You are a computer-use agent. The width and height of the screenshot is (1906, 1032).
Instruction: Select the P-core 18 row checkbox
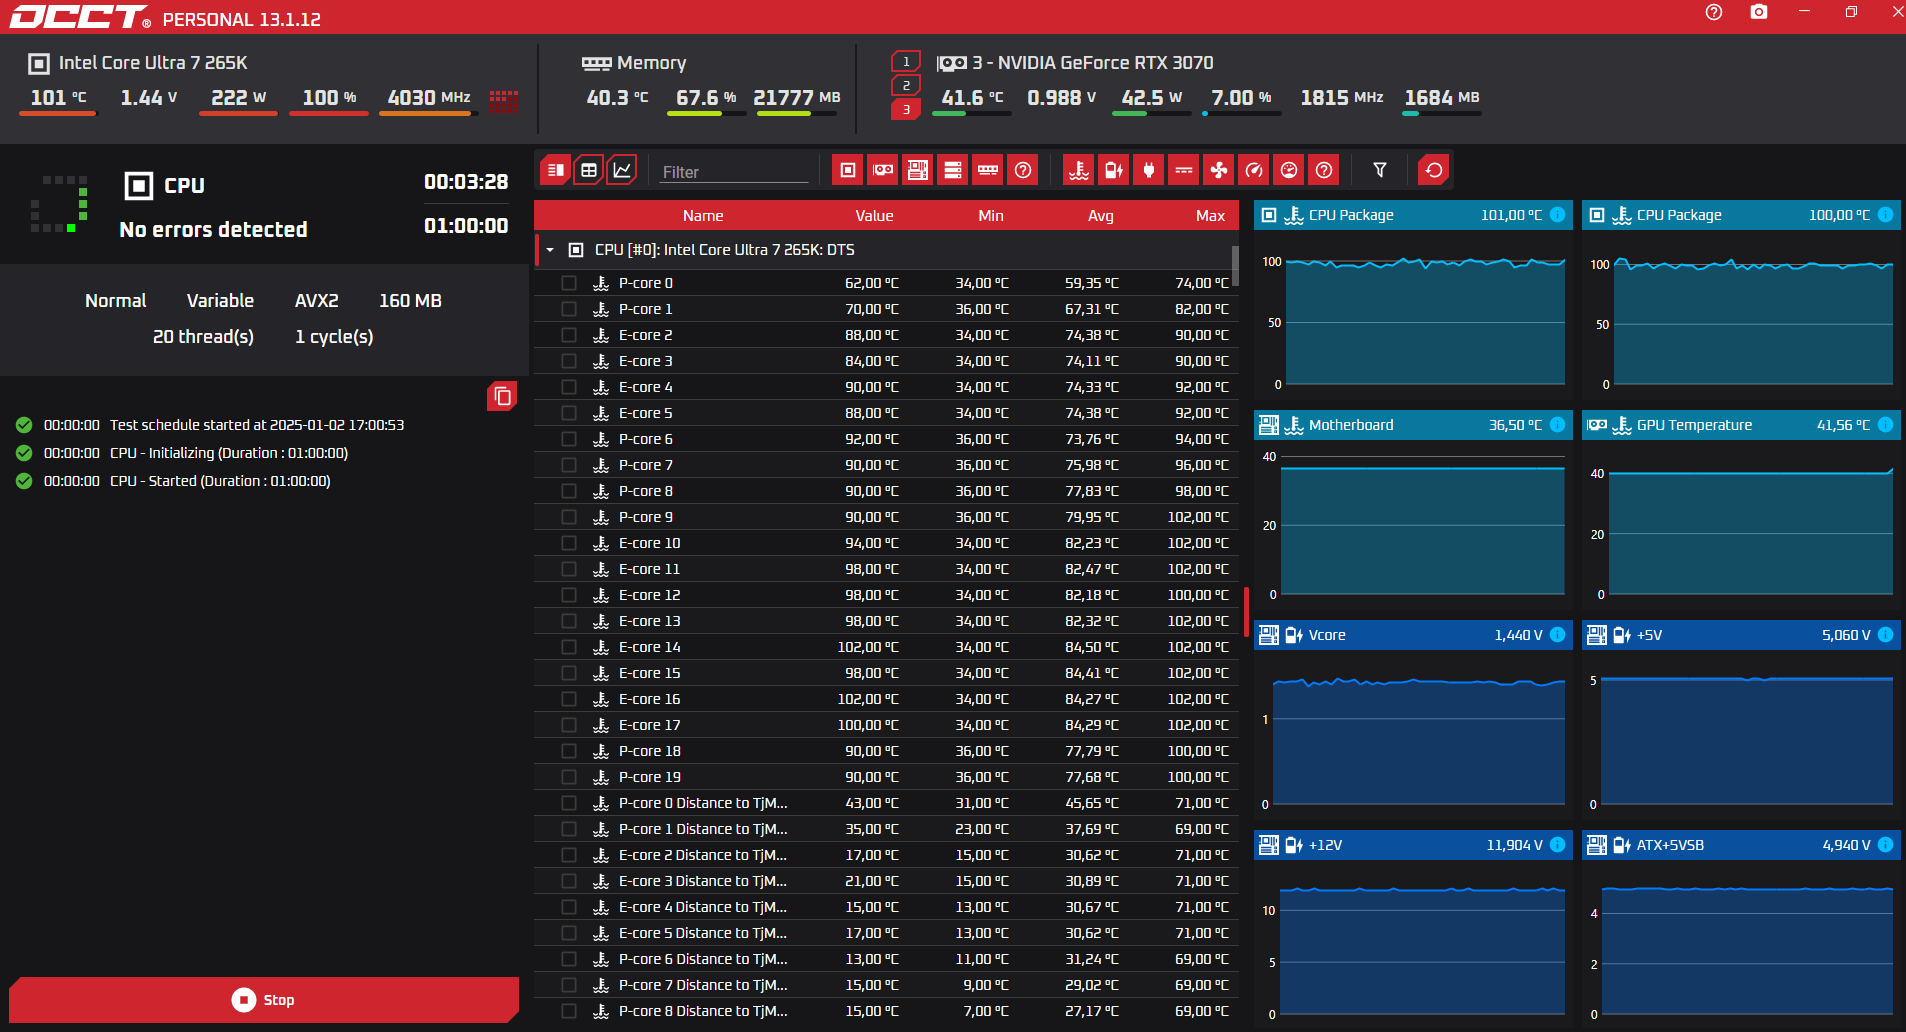pos(569,751)
